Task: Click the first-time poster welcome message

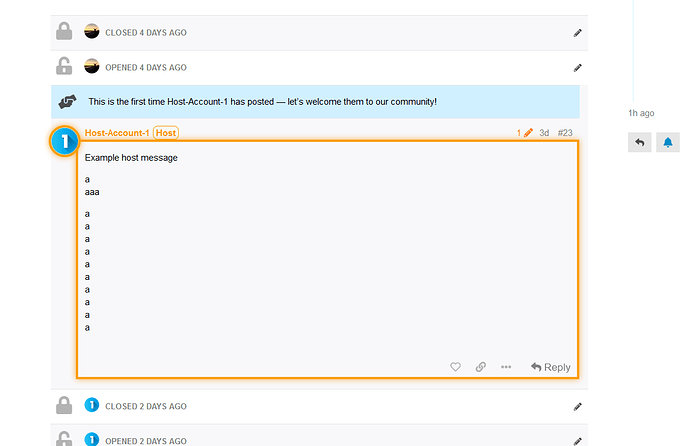Action: [262, 102]
